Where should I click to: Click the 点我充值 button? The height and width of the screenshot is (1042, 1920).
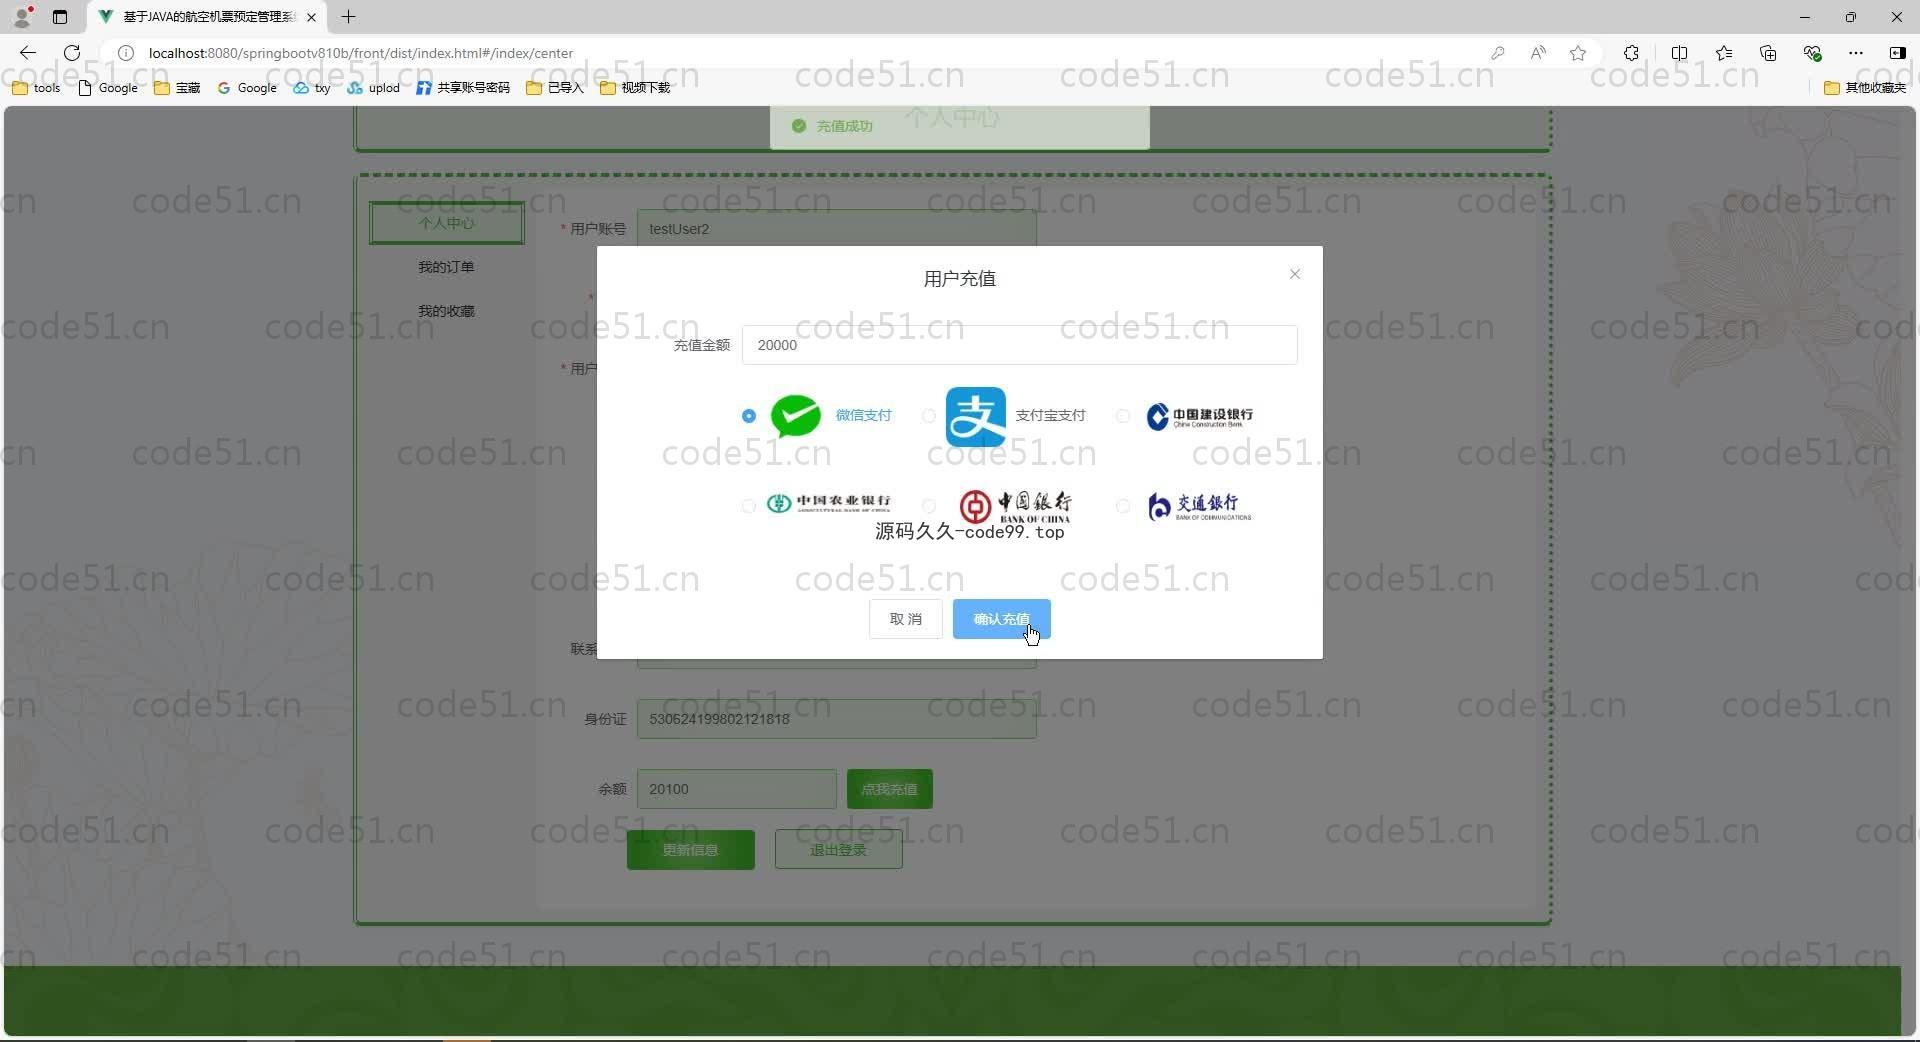890,789
